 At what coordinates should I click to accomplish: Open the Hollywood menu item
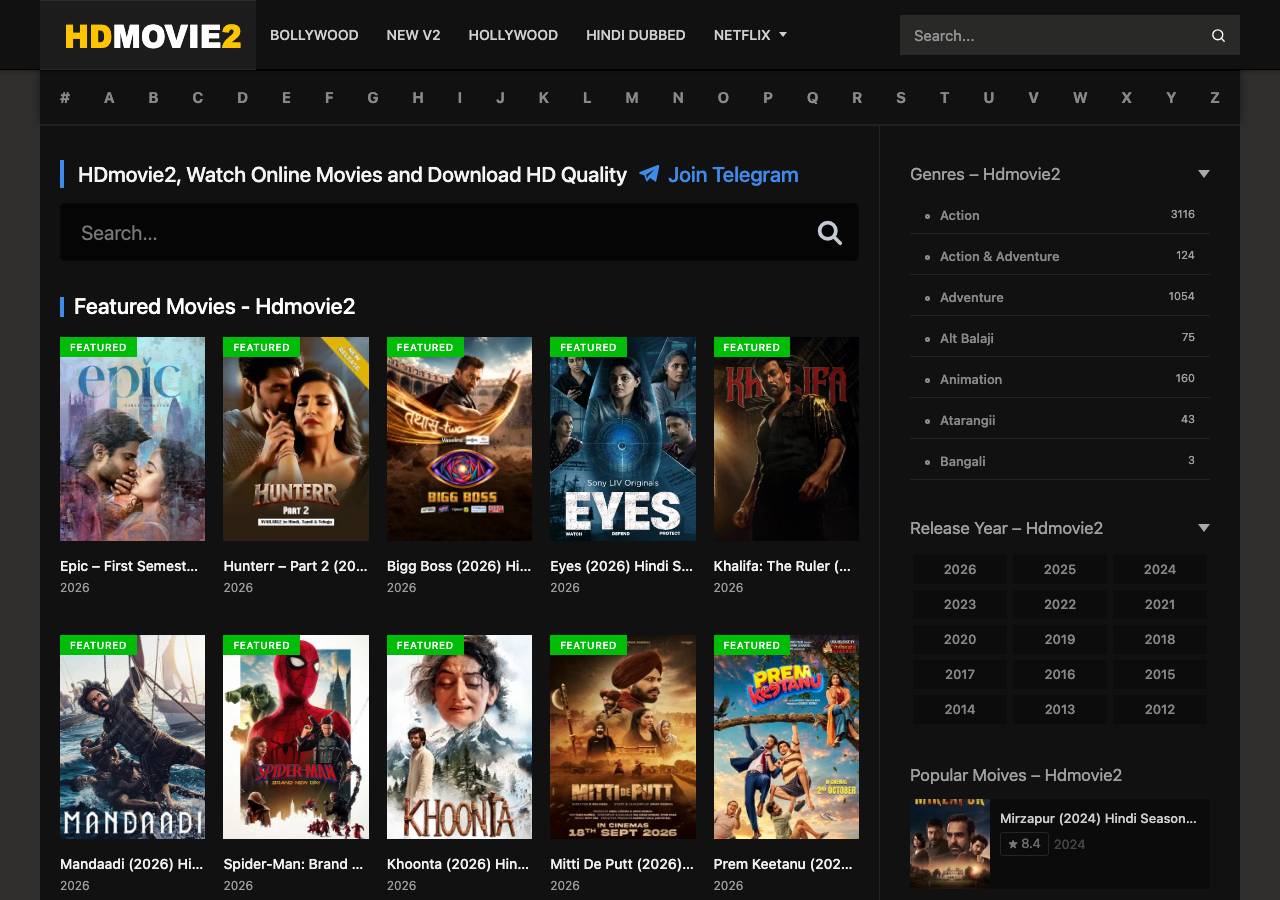click(x=513, y=35)
